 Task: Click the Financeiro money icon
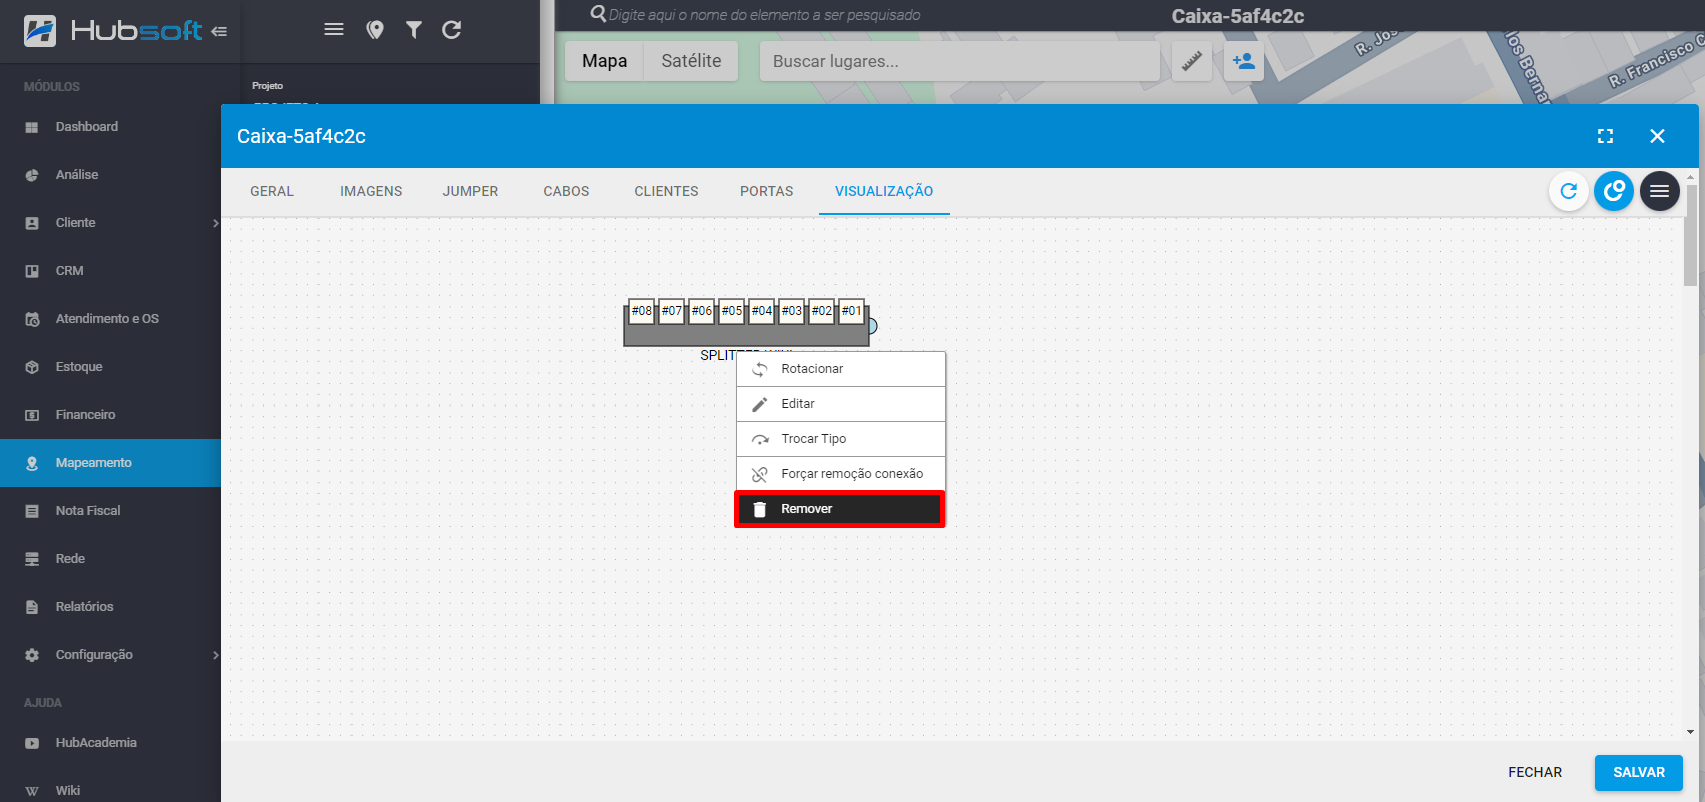32,415
